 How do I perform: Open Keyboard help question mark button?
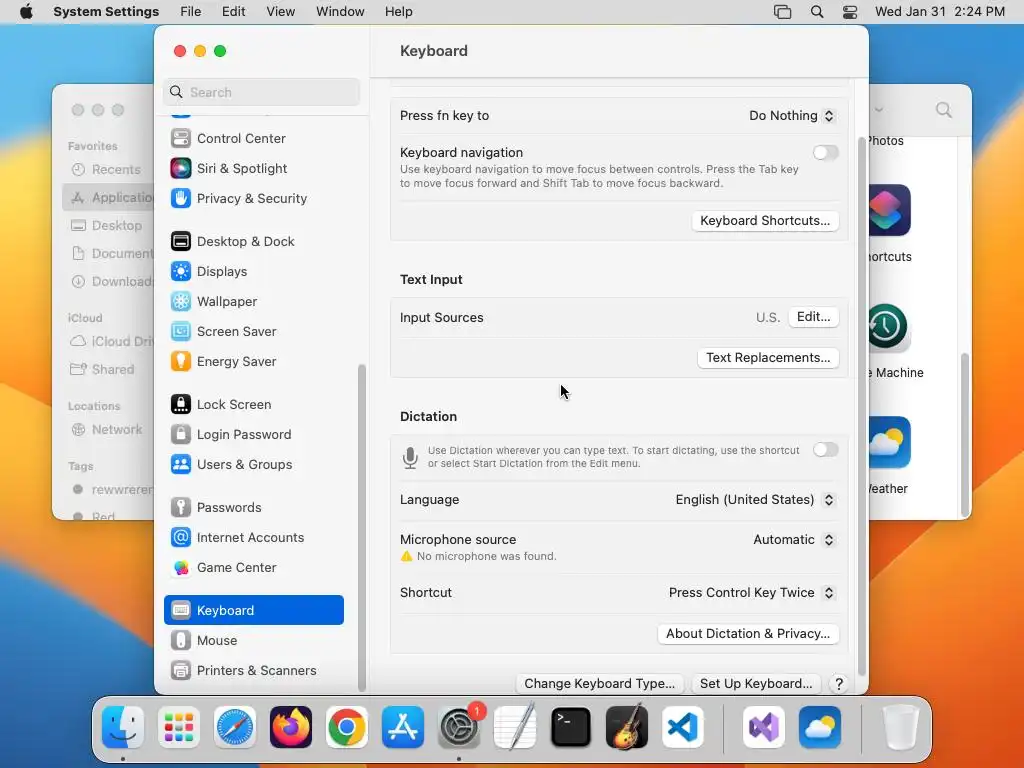coord(839,684)
